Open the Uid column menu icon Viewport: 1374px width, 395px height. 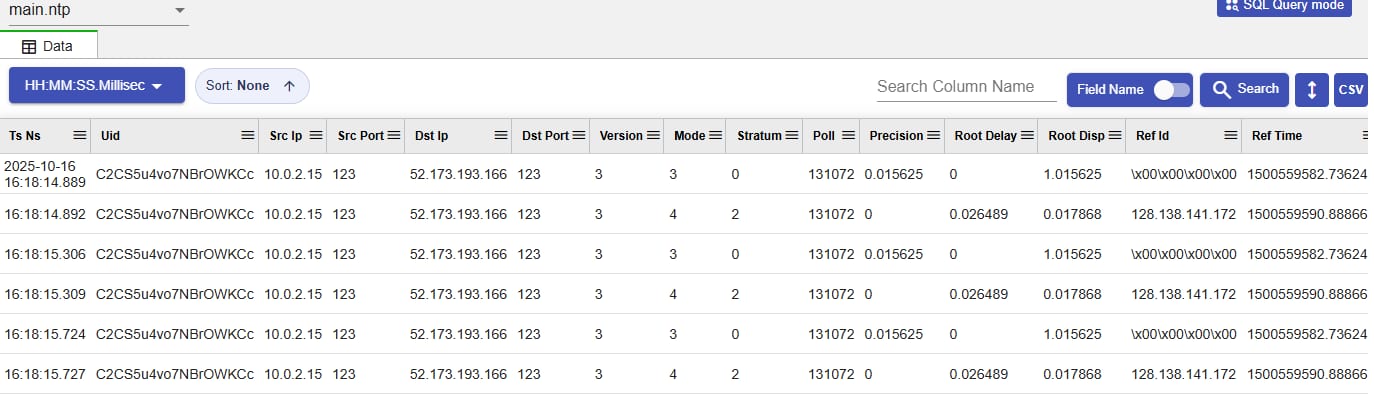pyautogui.click(x=248, y=135)
